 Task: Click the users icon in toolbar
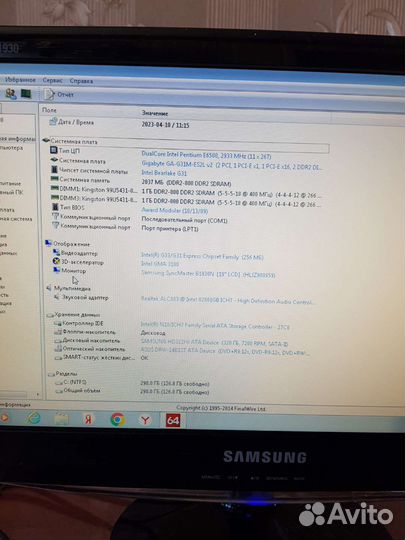[x=11, y=93]
